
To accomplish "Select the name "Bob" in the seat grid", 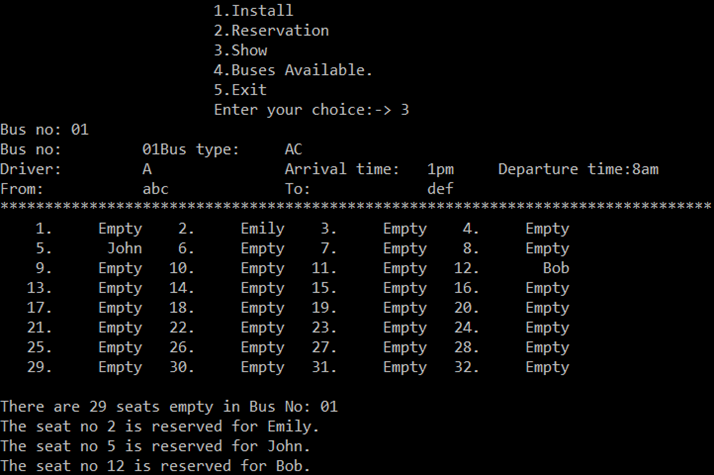I will coord(555,268).
